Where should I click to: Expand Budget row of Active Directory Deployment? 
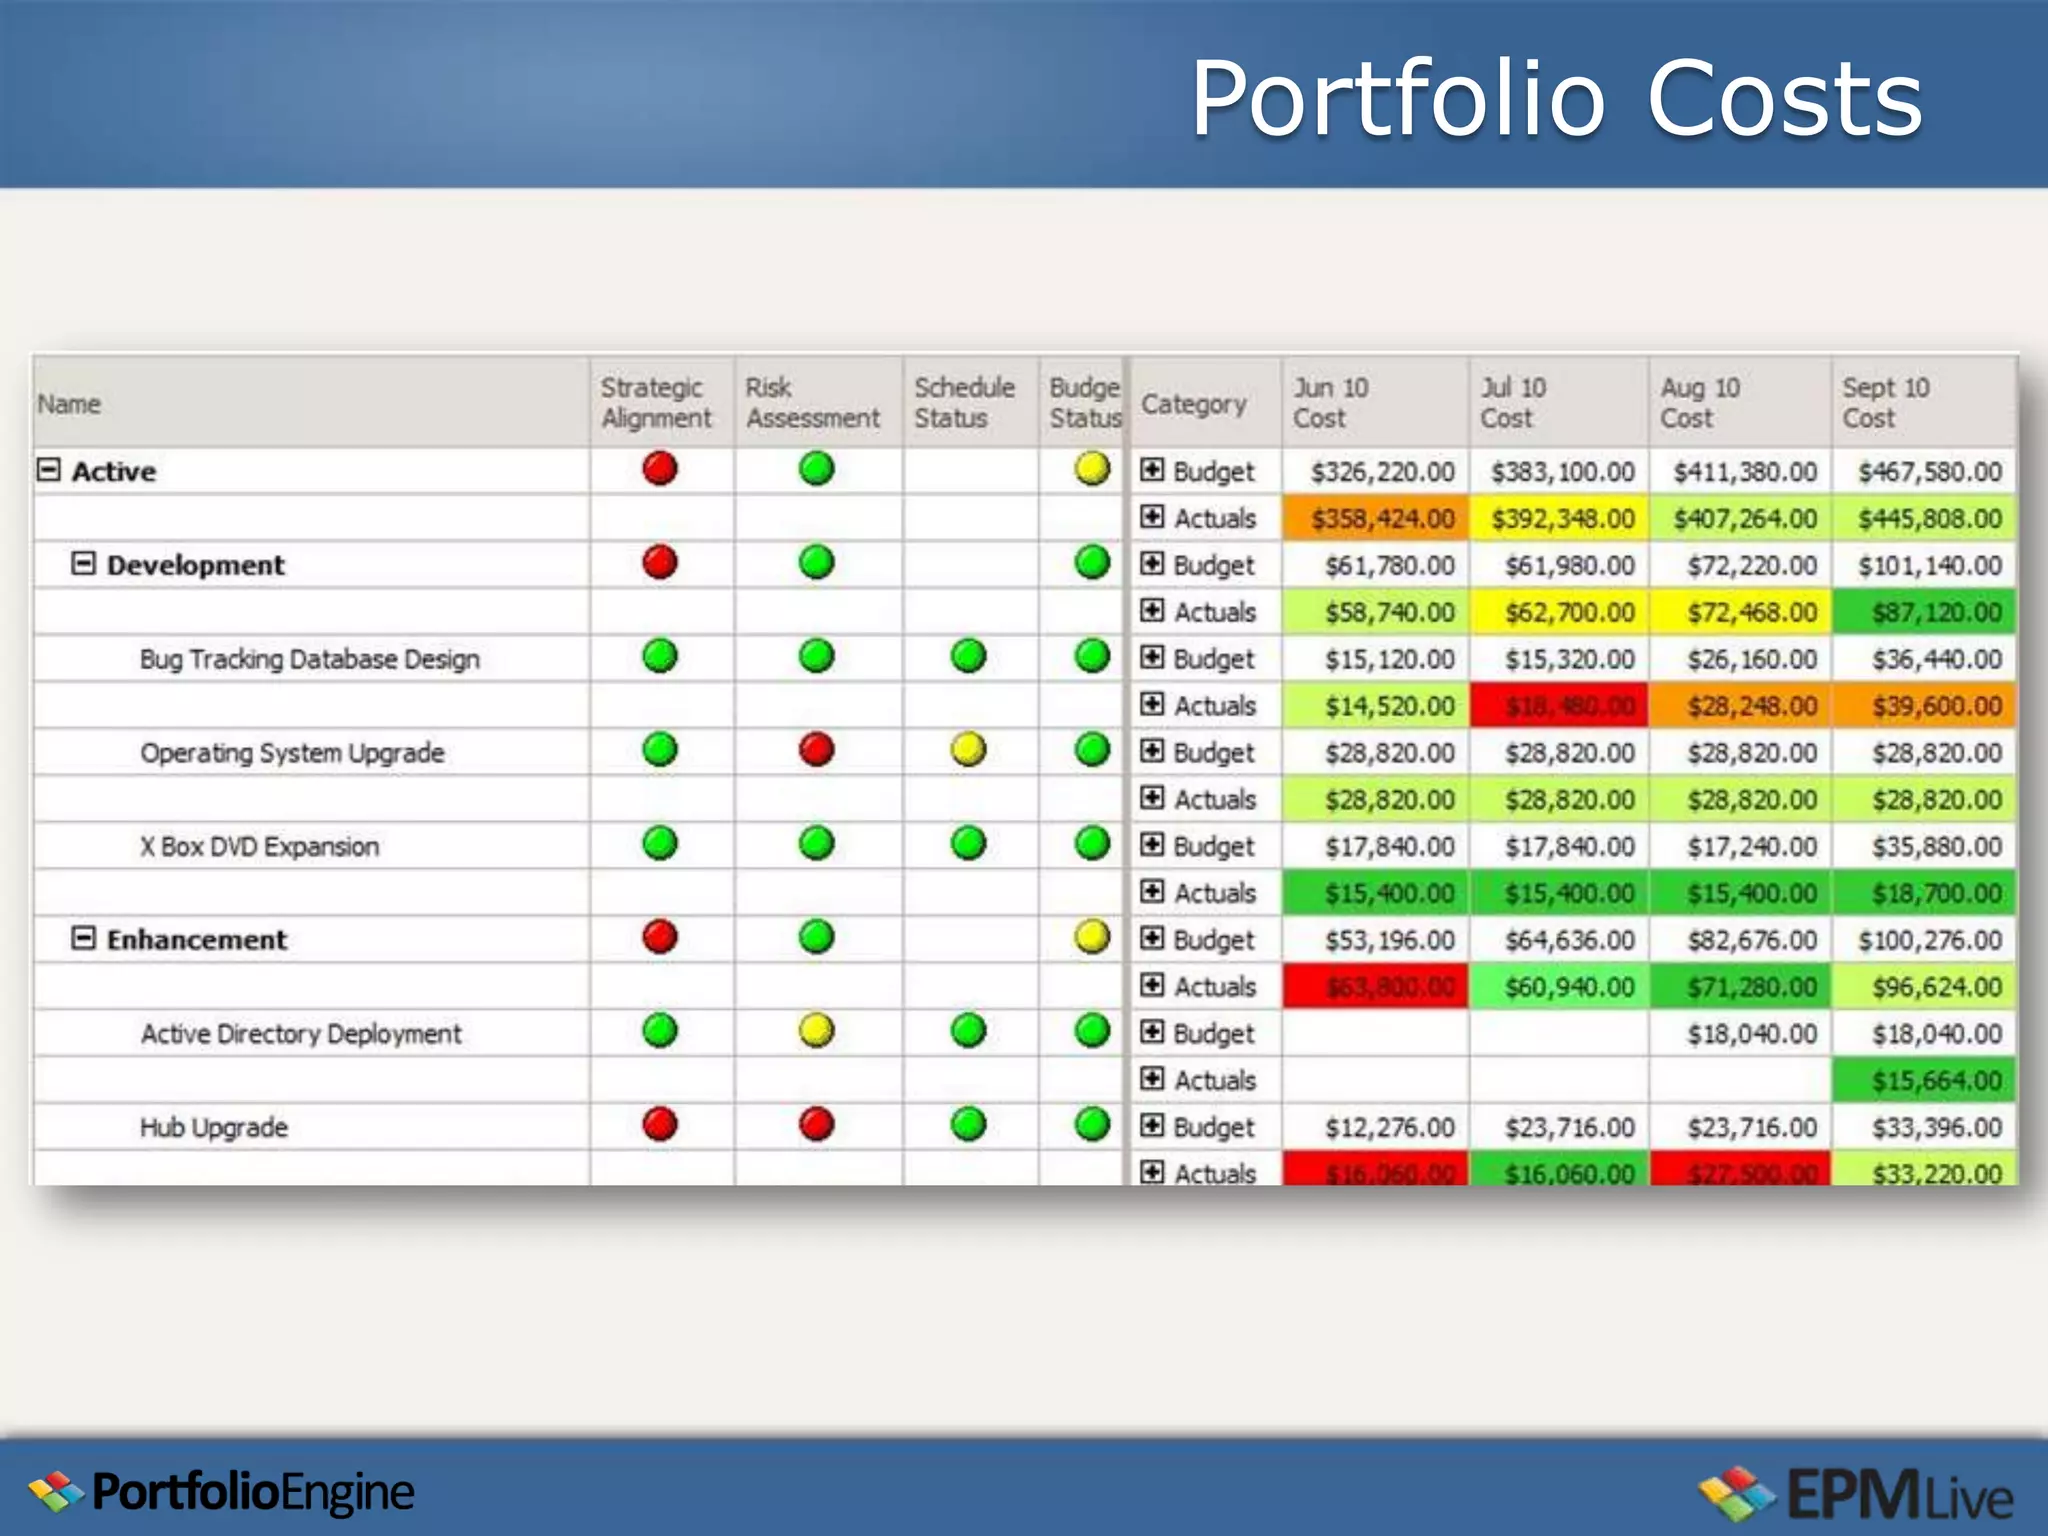tap(1152, 1032)
